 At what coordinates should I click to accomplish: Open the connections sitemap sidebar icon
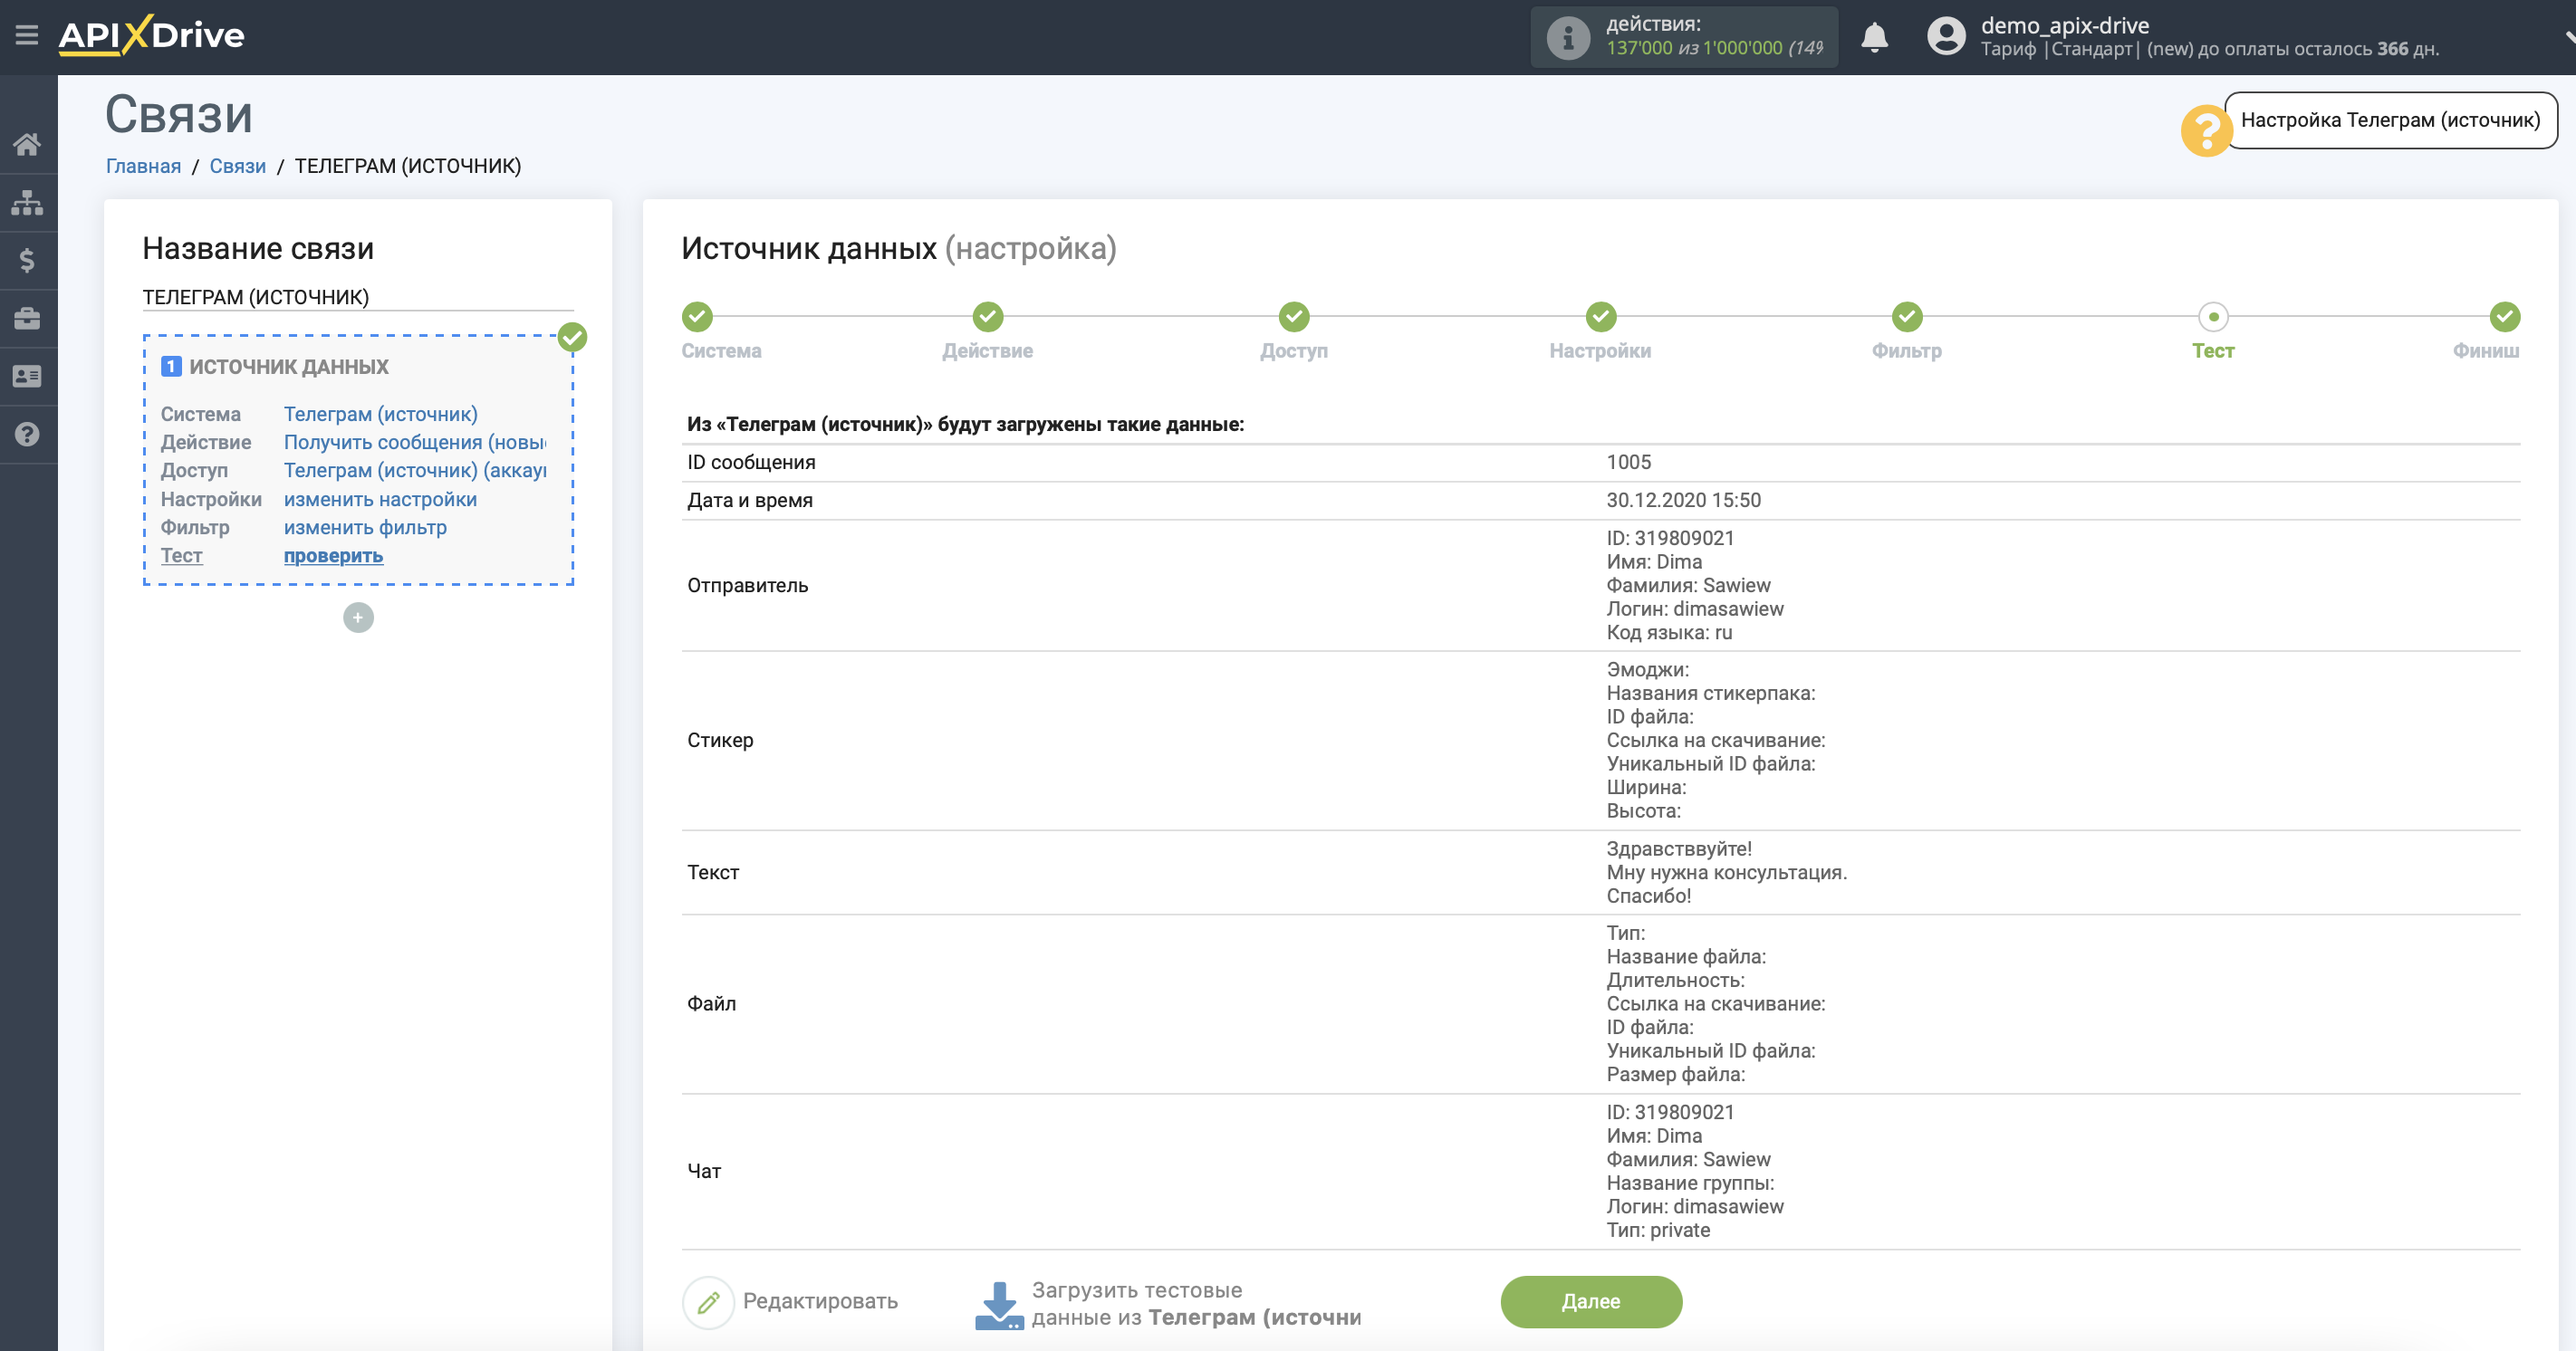tap(27, 203)
